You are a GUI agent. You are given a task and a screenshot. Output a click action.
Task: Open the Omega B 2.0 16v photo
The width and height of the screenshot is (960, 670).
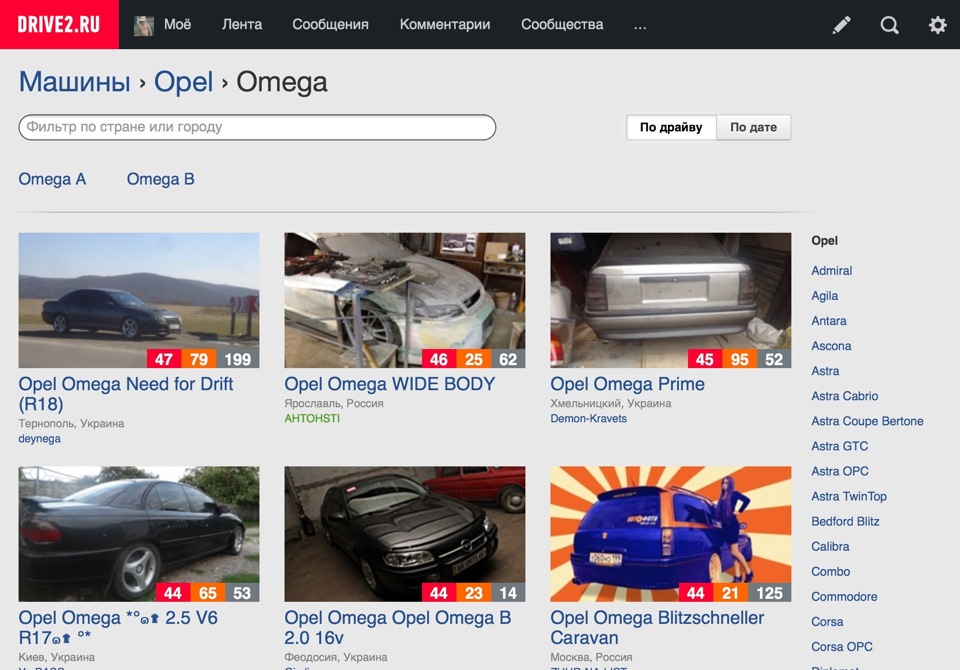pyautogui.click(x=405, y=534)
